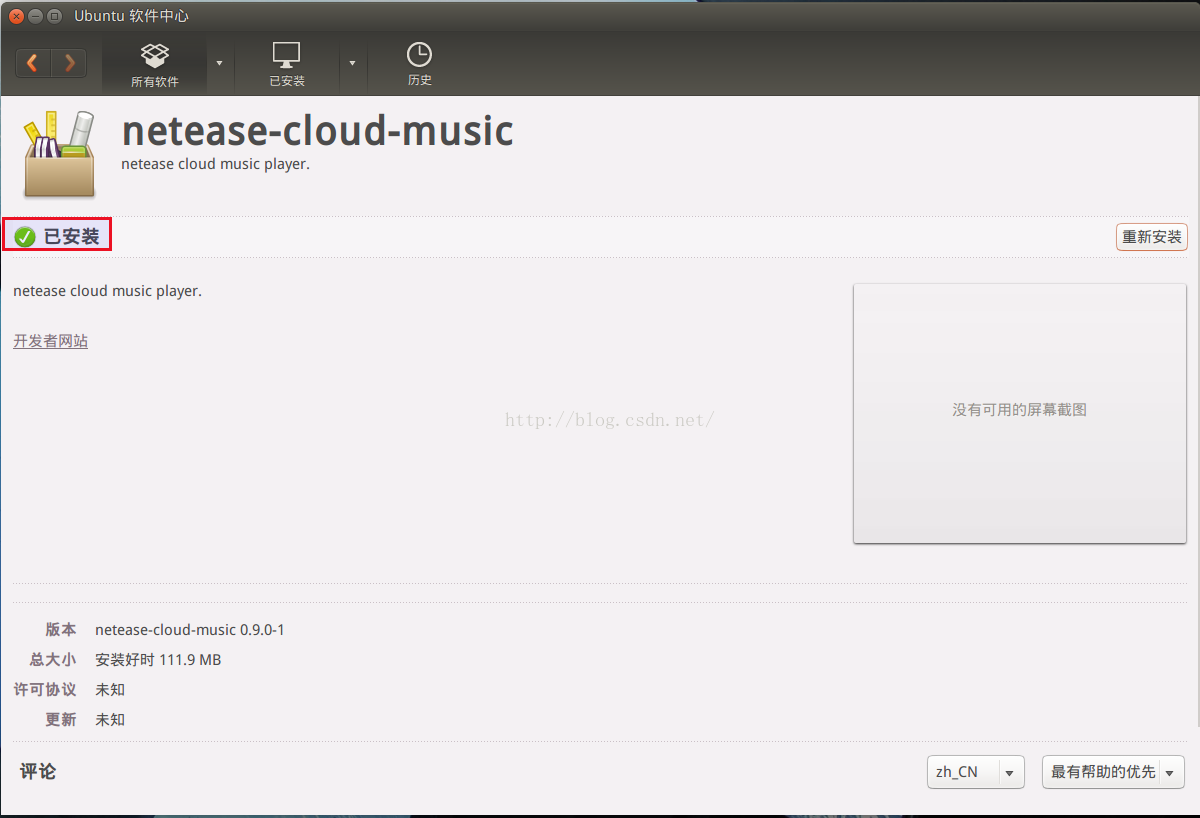Viewport: 1200px width, 818px height.
Task: Click the 评论 section heading
Action: point(38,772)
